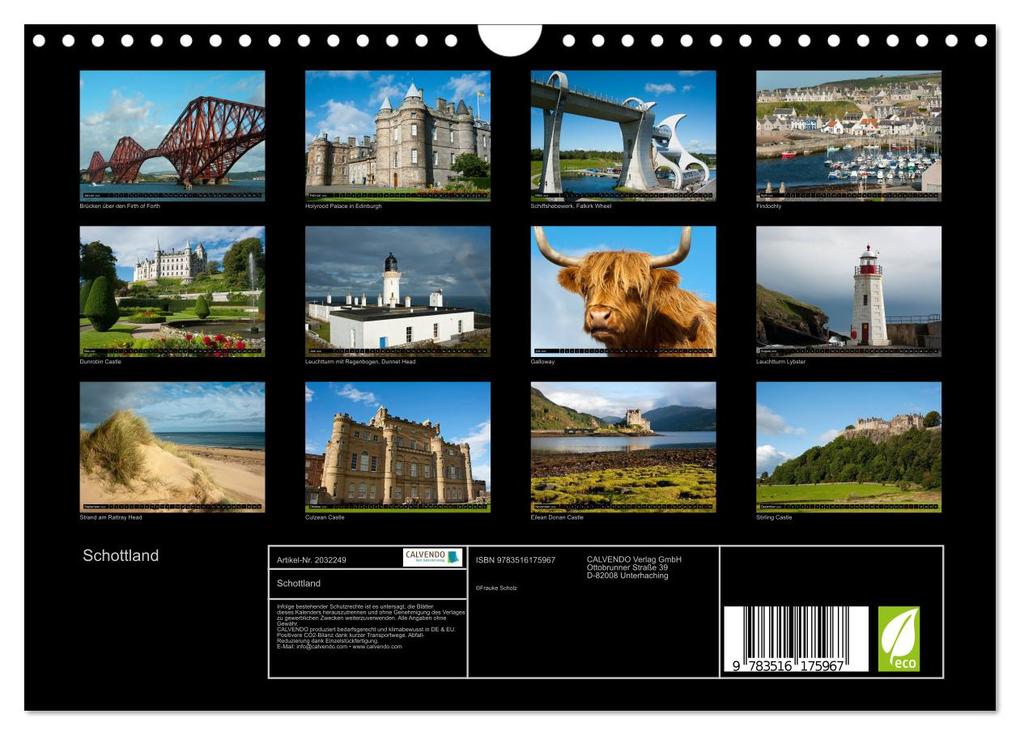Click the Artikel-Nr. 2032249 label

[x=311, y=560]
